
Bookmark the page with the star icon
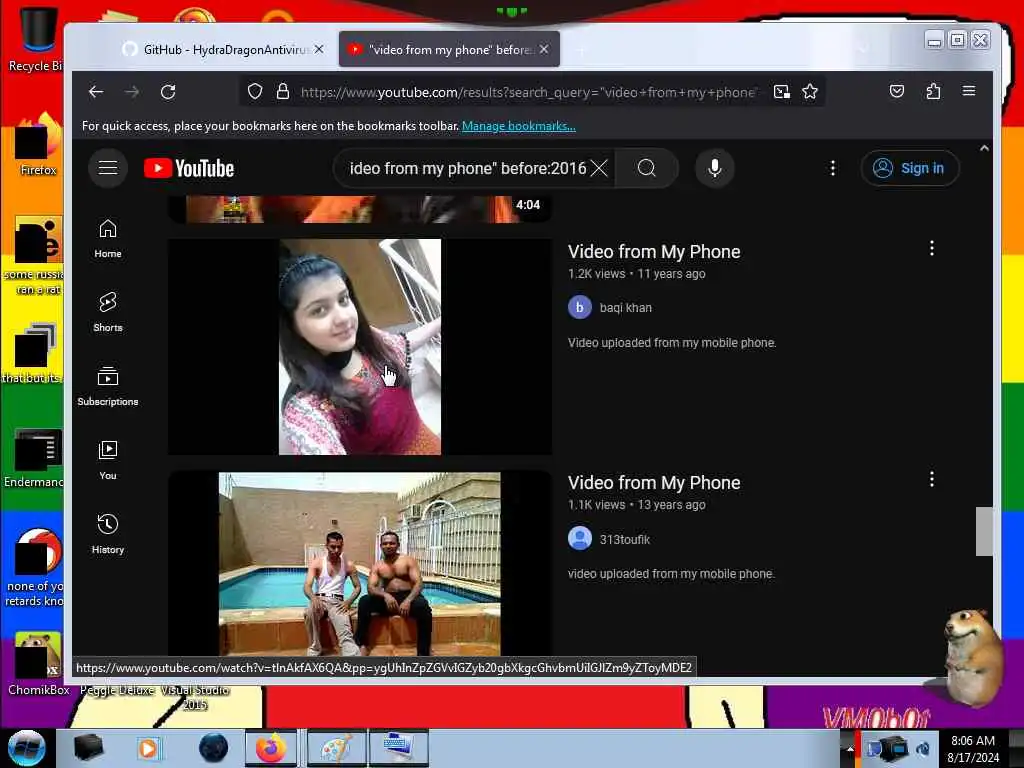coord(810,91)
